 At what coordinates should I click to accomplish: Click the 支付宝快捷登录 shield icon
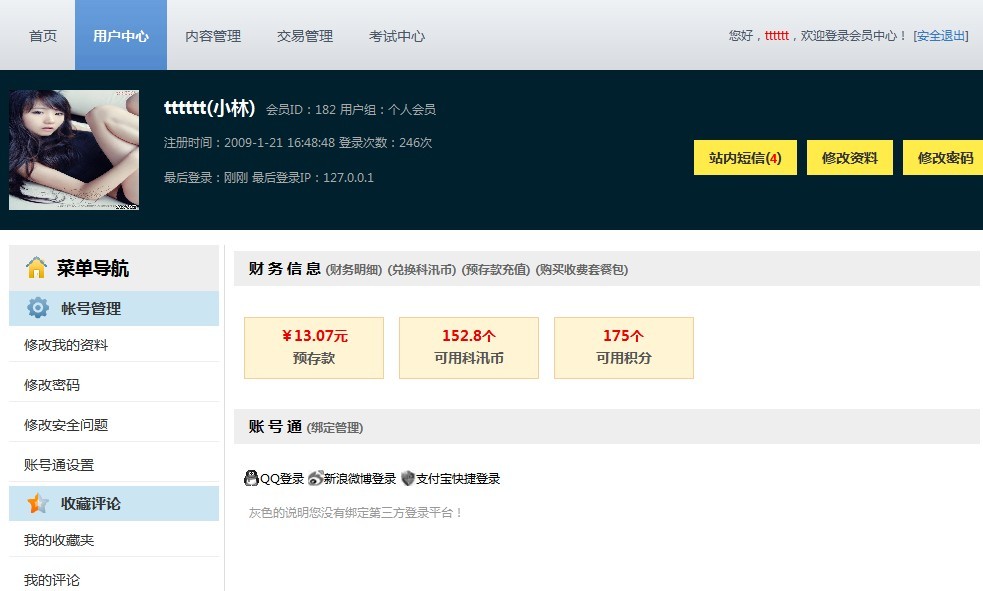point(407,478)
